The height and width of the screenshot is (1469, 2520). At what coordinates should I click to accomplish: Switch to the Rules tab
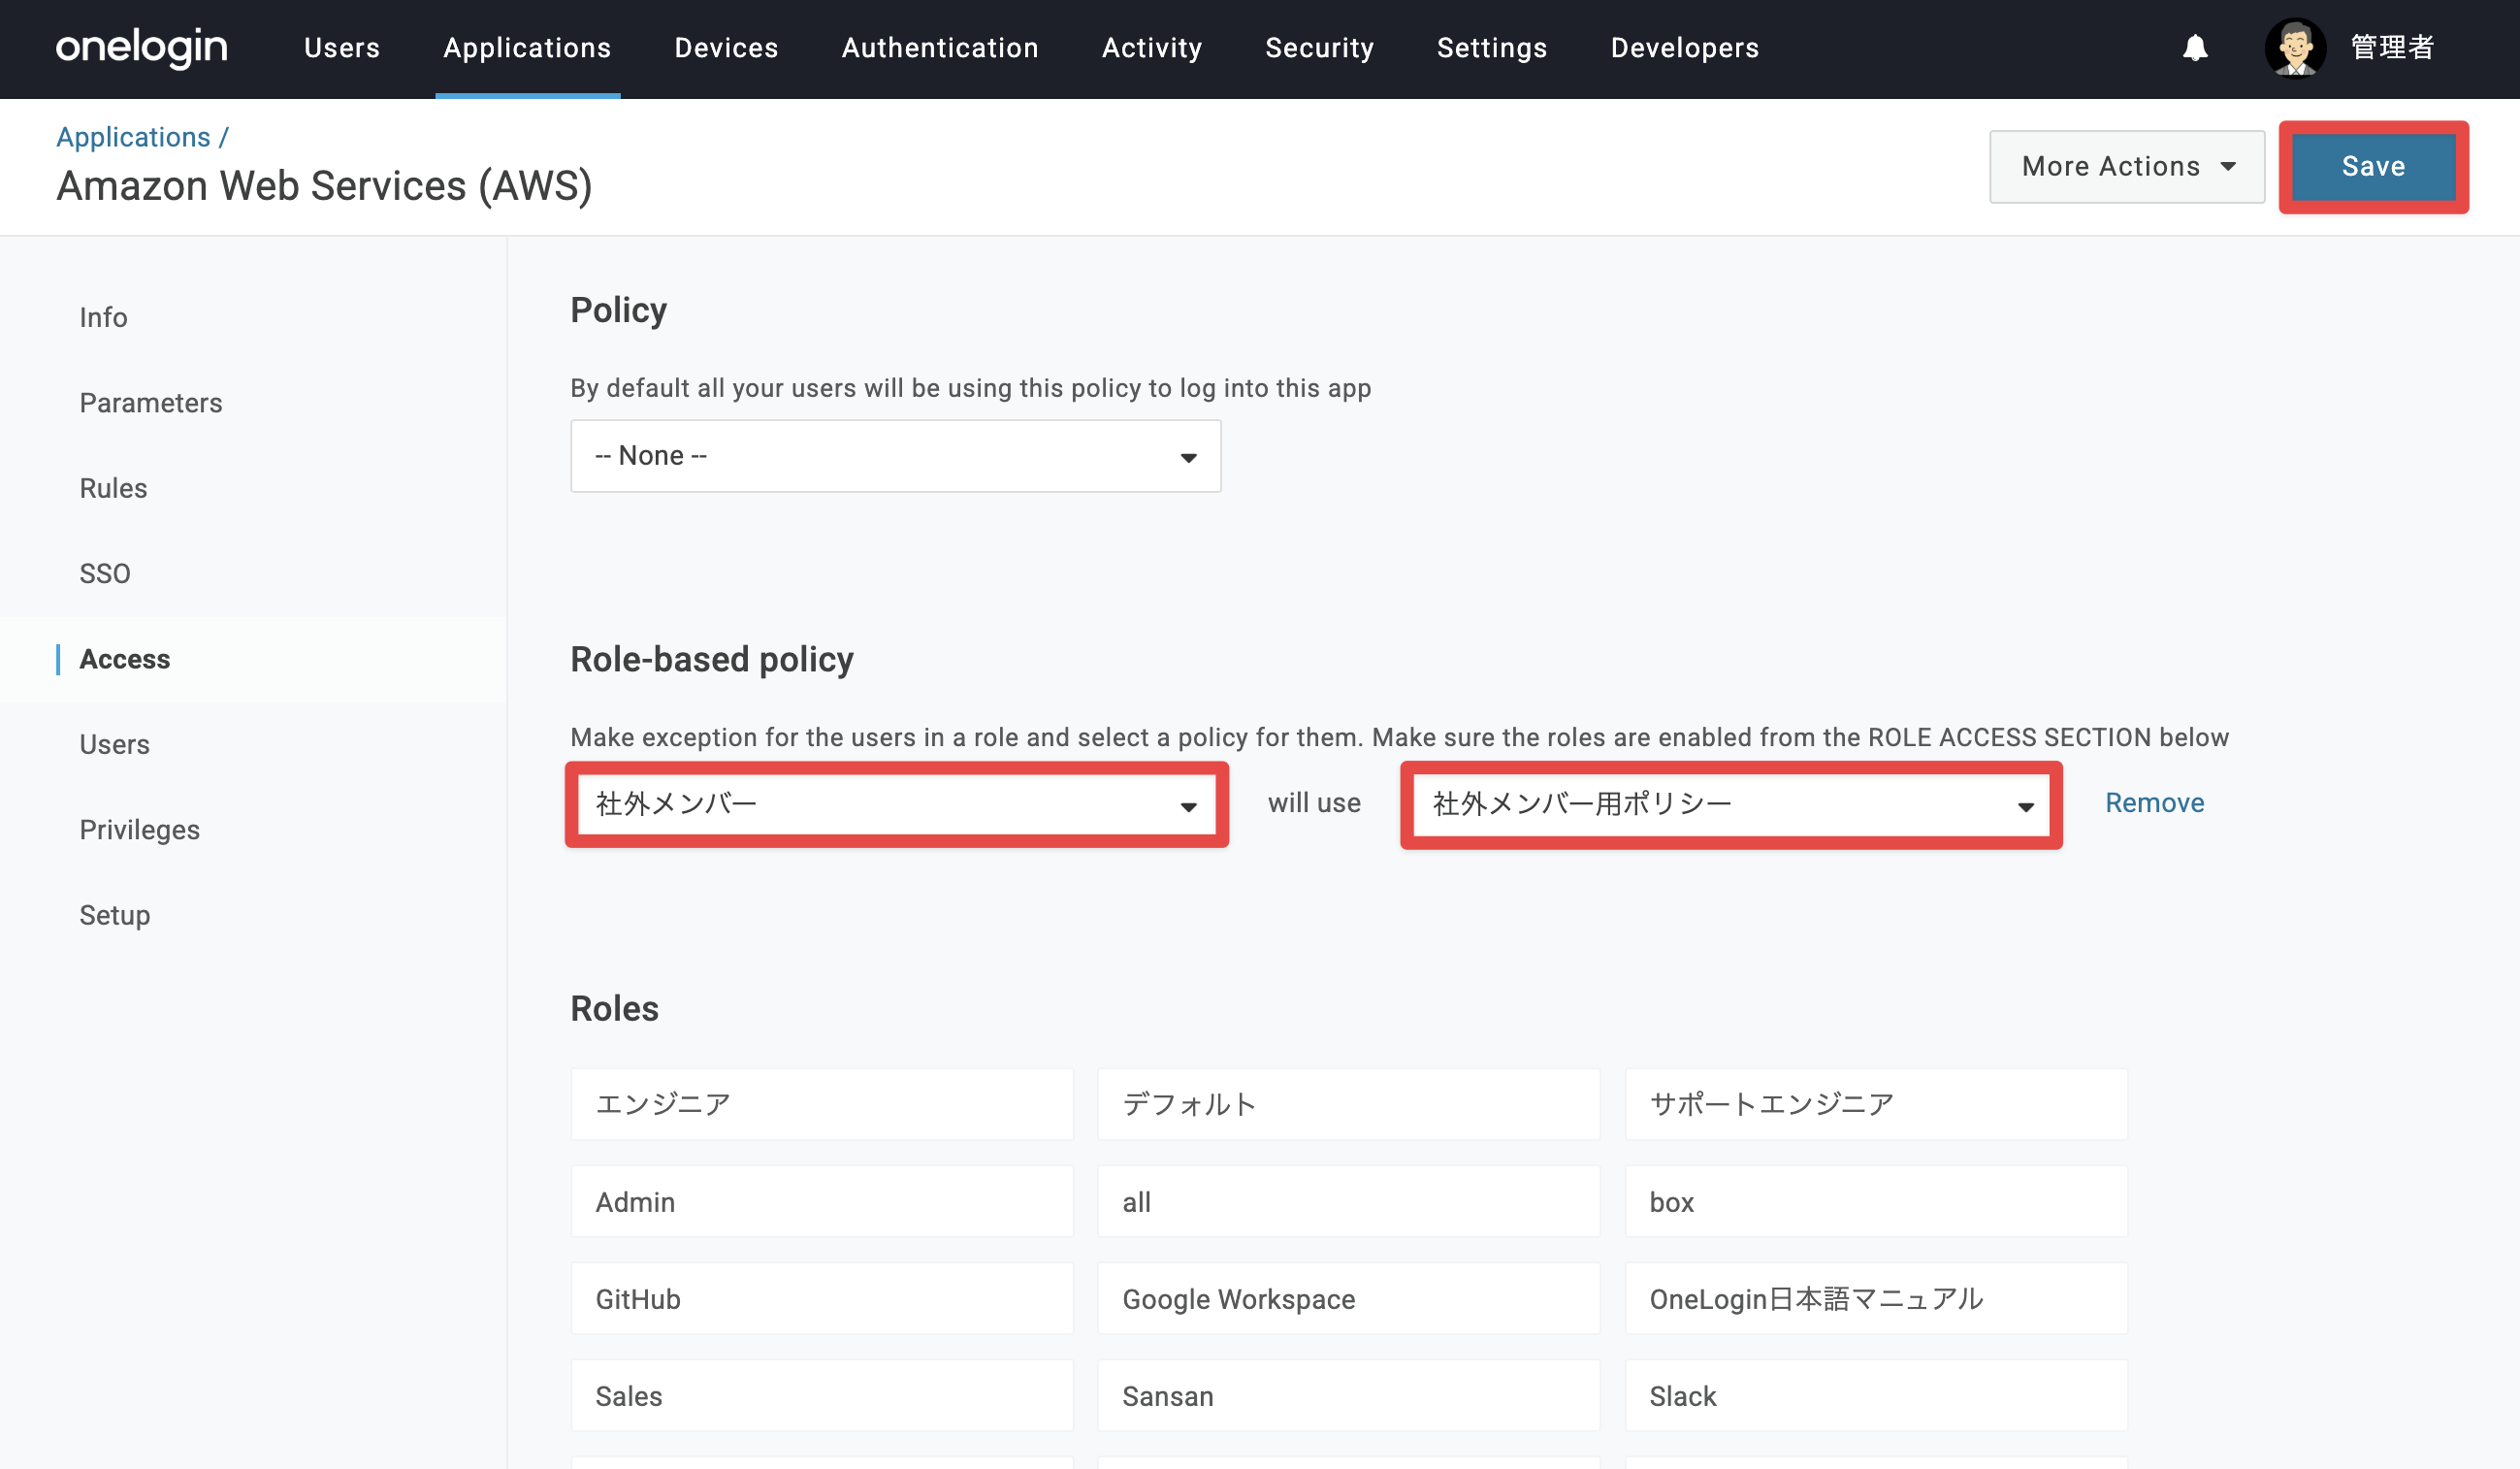[x=113, y=488]
